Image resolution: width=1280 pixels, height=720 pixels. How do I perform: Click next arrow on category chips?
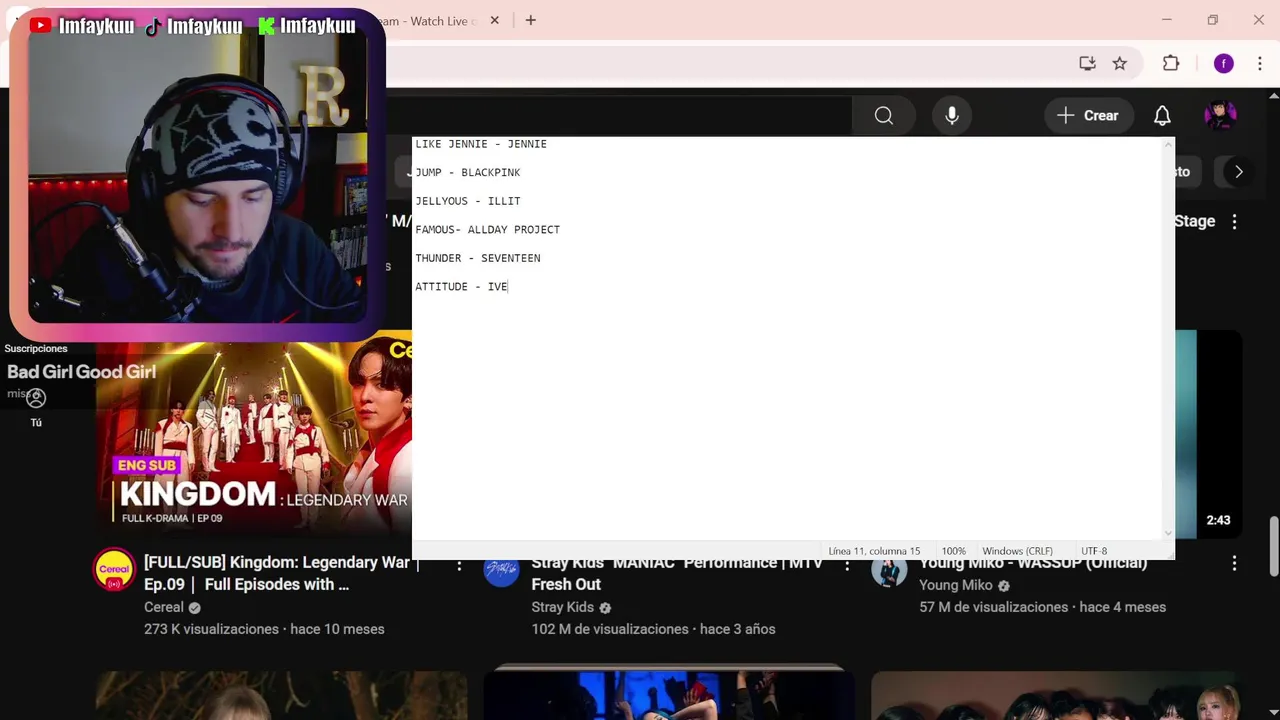[1238, 172]
